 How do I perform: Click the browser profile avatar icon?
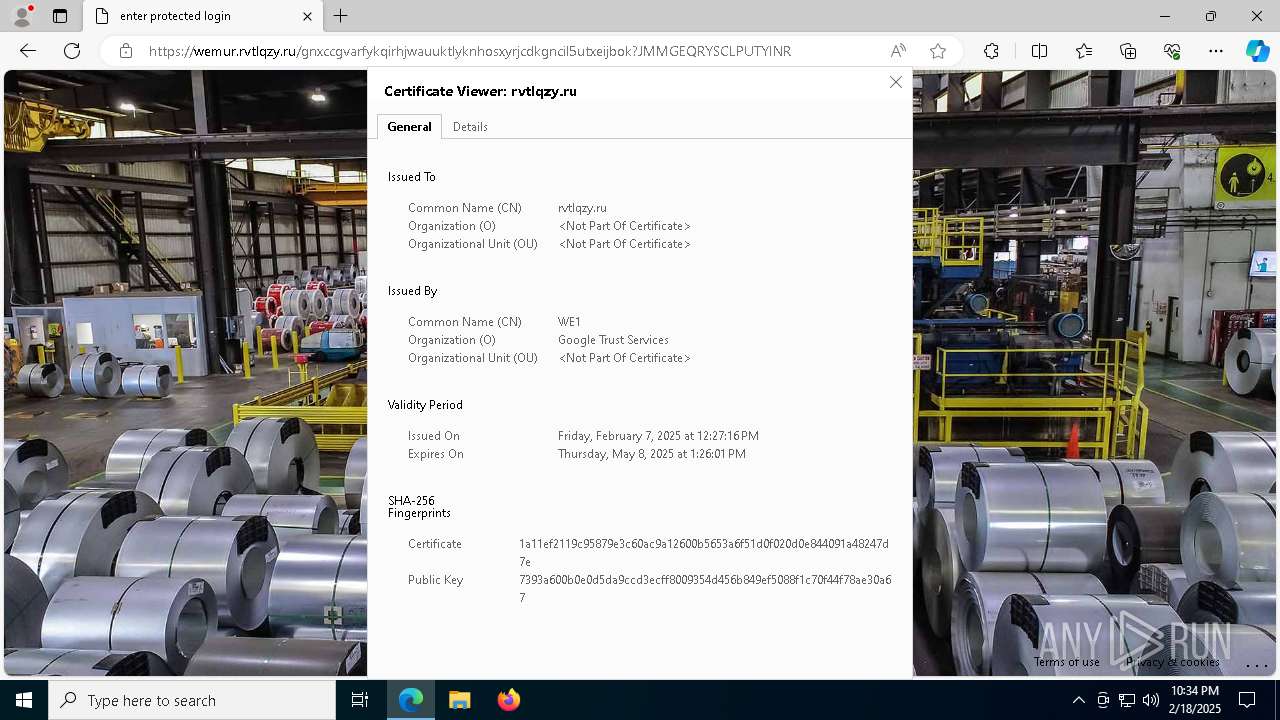22,16
